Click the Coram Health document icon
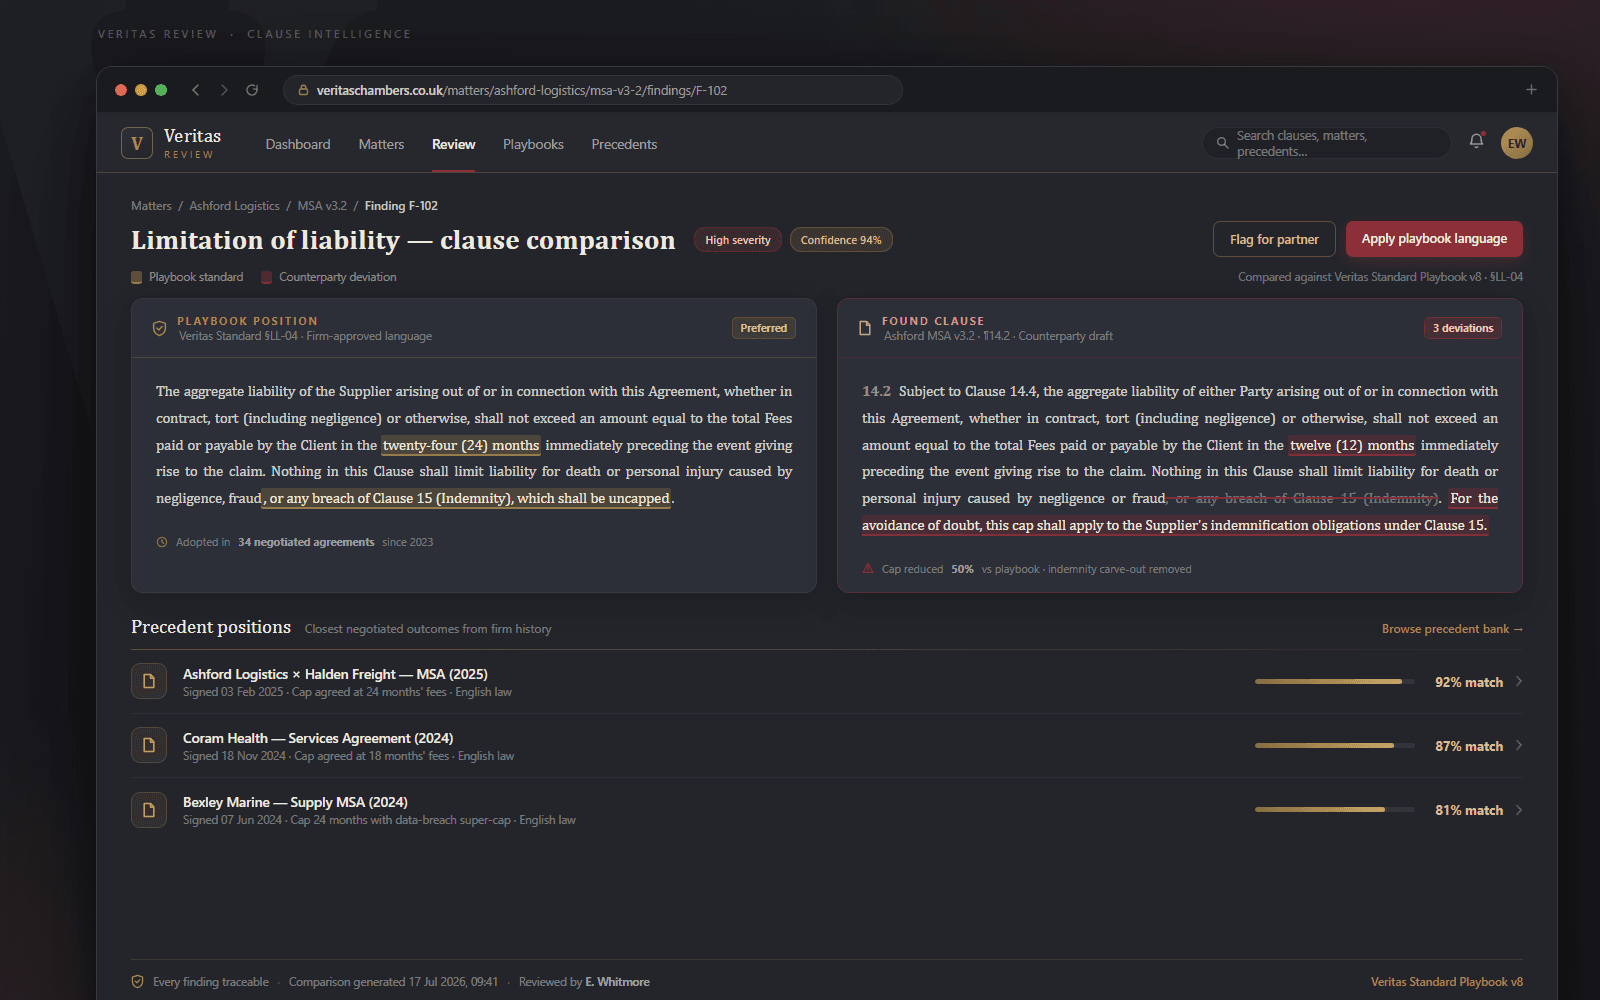 (149, 745)
